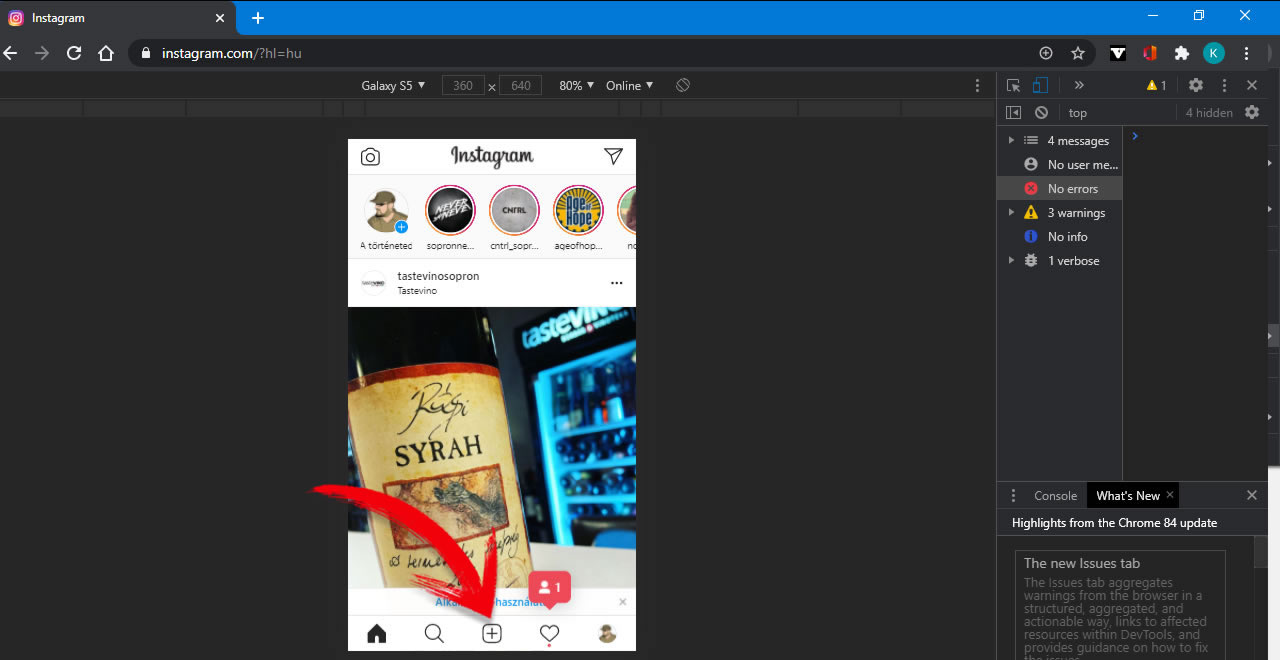
Task: Expand the 4 messages row
Action: [x=1059, y=141]
